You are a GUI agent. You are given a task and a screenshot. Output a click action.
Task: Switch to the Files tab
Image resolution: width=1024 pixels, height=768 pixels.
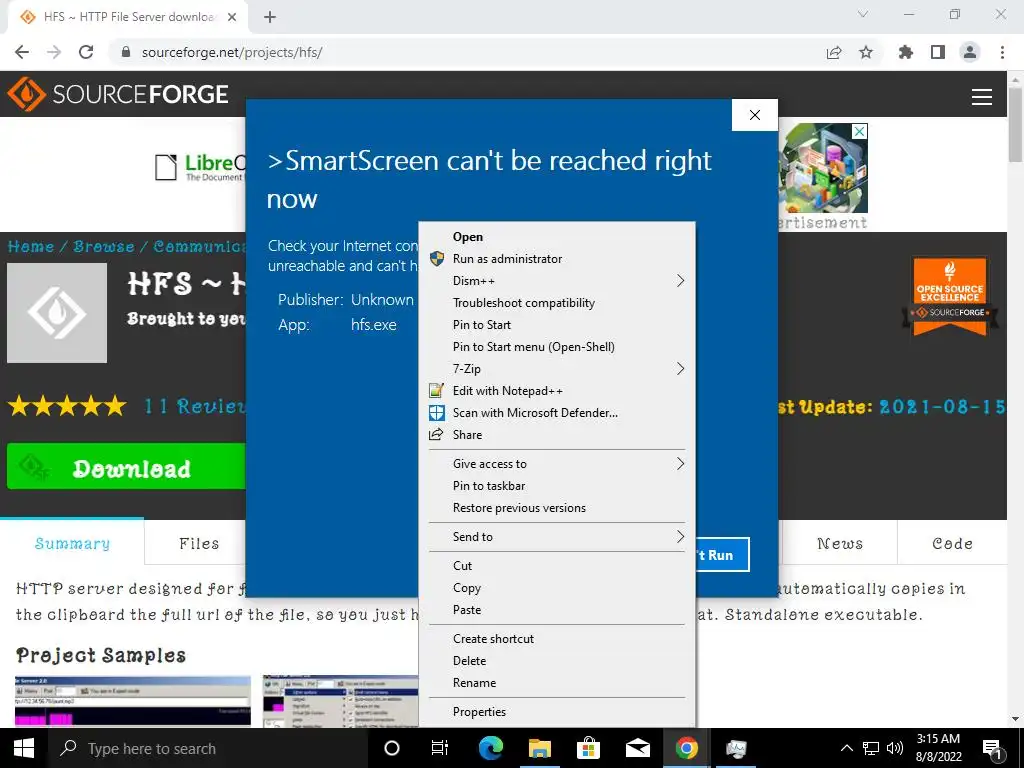tap(199, 543)
